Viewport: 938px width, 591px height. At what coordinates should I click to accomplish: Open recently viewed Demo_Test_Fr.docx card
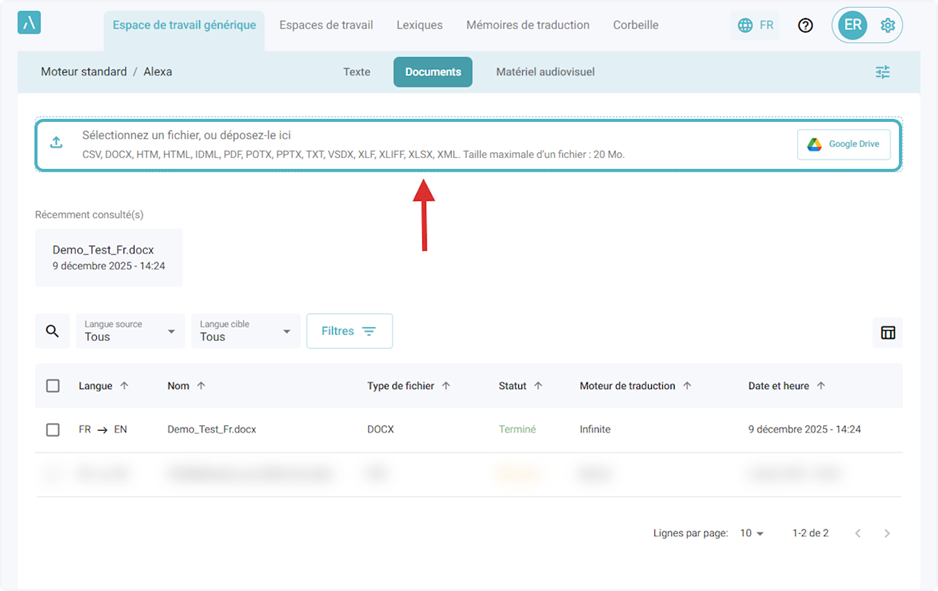pyautogui.click(x=108, y=258)
